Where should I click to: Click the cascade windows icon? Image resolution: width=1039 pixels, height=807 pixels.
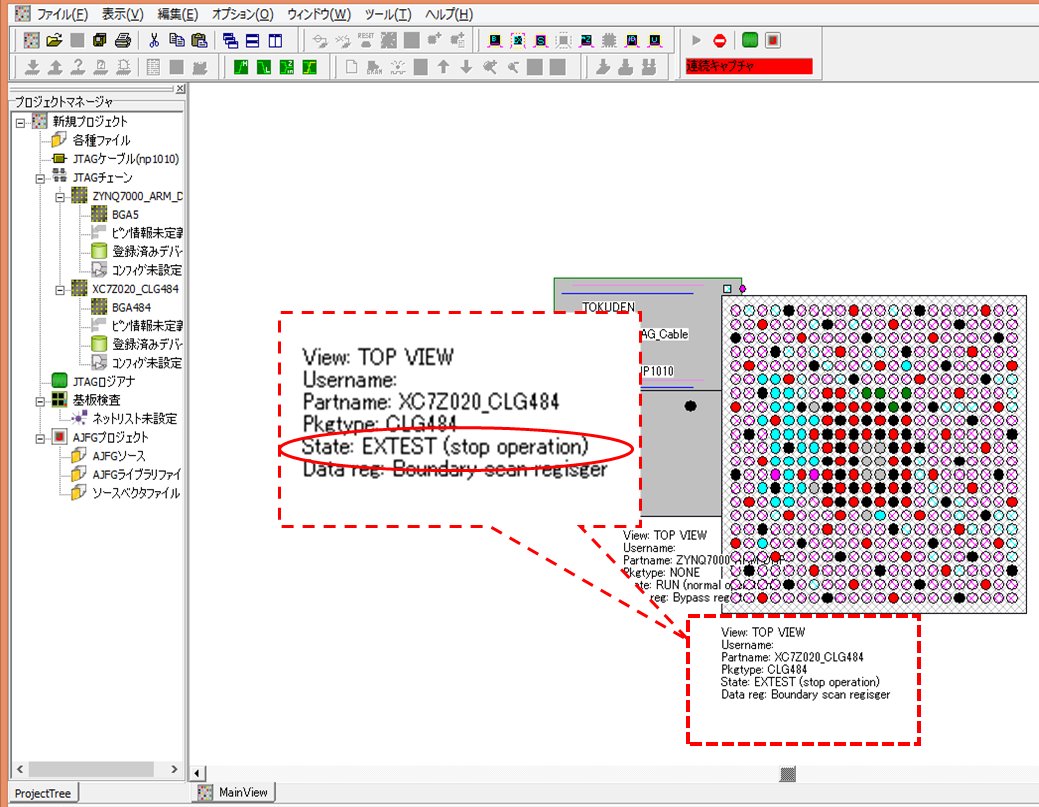tap(231, 41)
